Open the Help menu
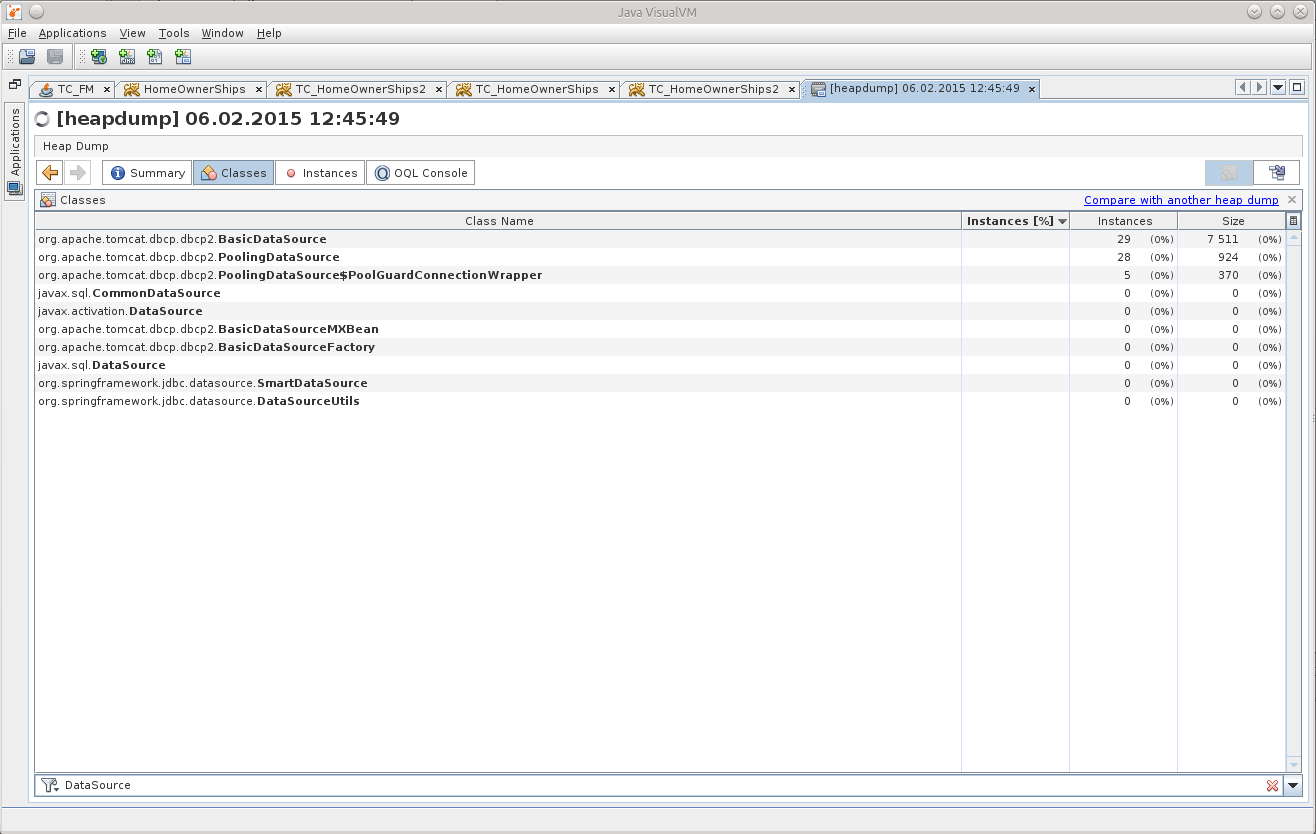1316x834 pixels. point(269,33)
